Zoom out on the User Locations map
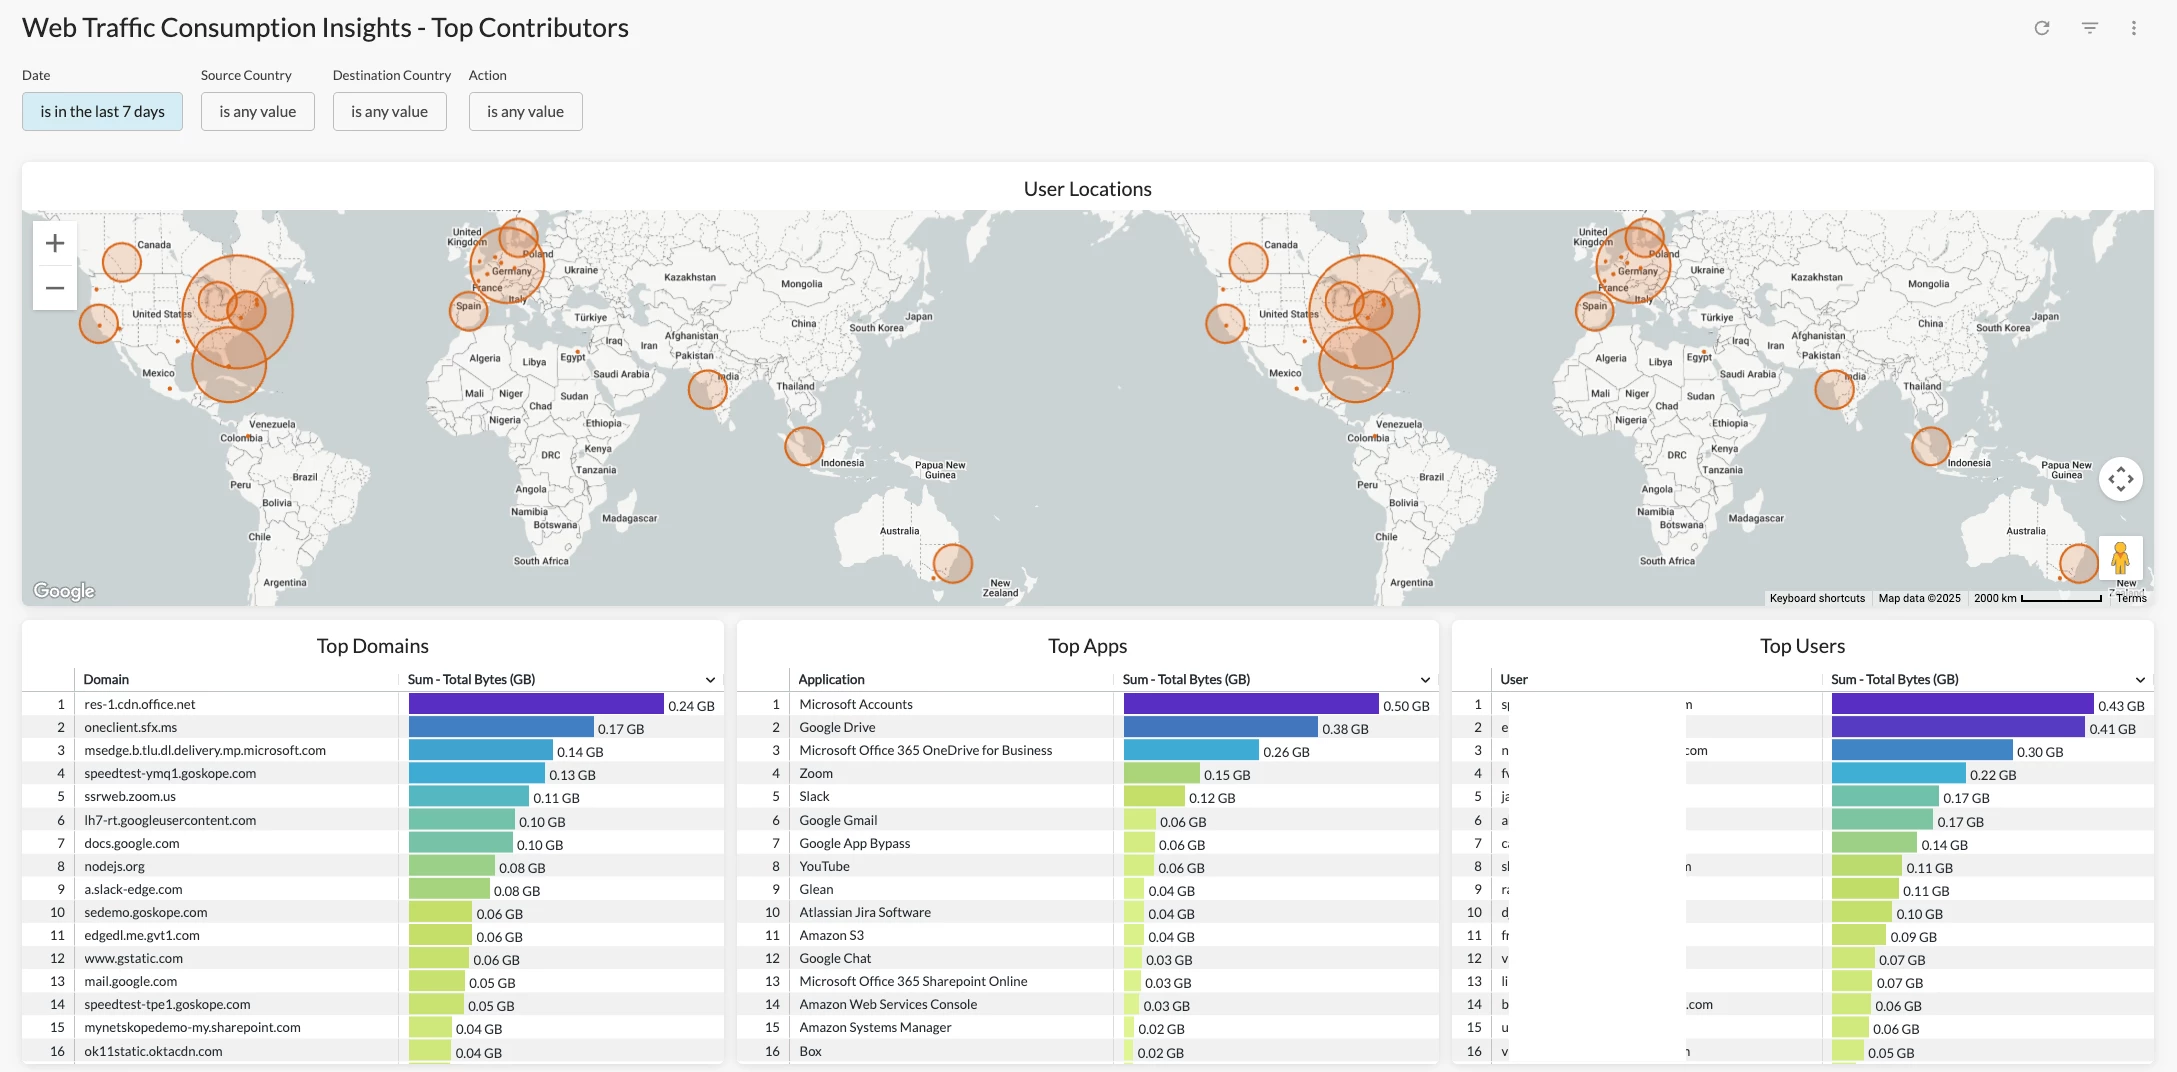This screenshot has height=1072, width=2177. coord(55,288)
